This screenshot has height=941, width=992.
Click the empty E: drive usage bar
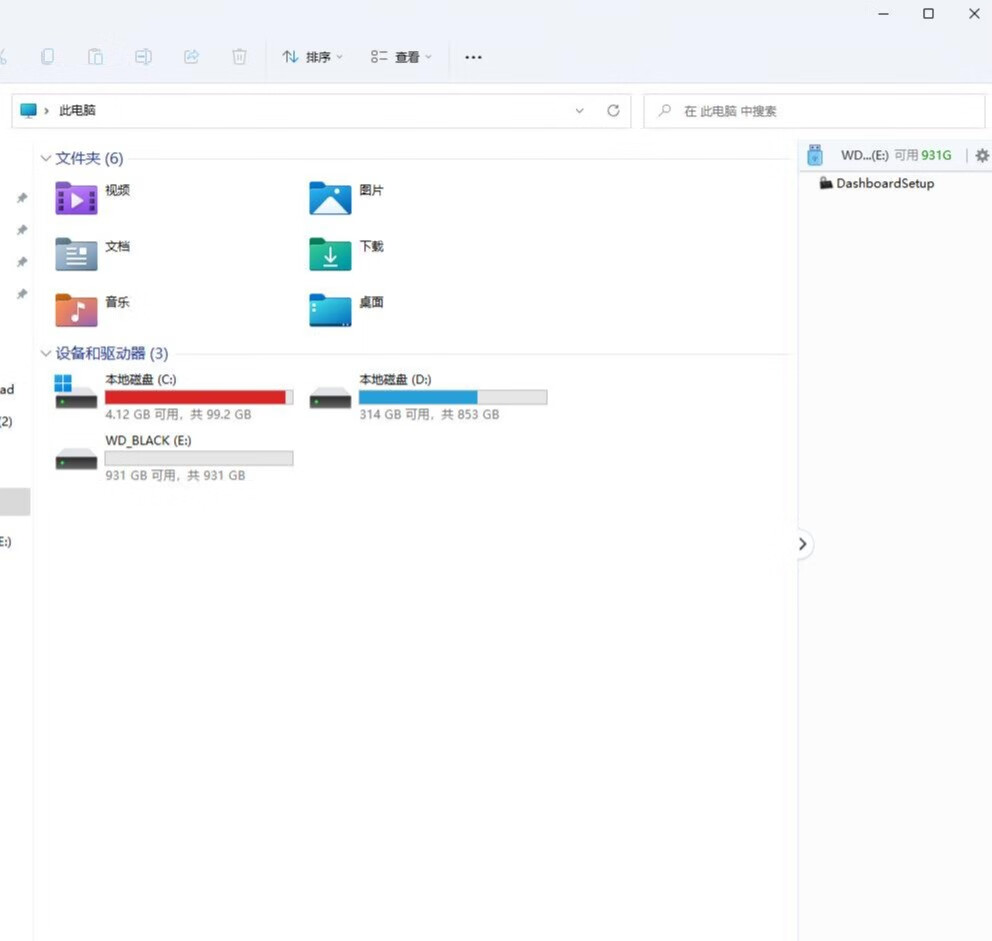[199, 458]
